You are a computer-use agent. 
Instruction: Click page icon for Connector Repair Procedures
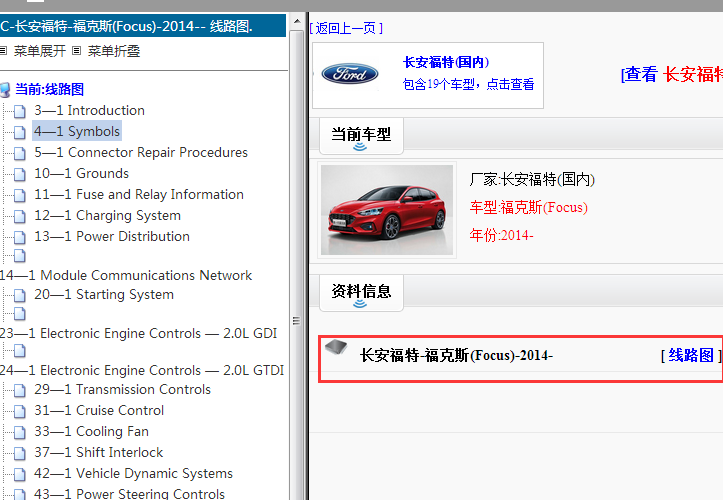point(19,153)
